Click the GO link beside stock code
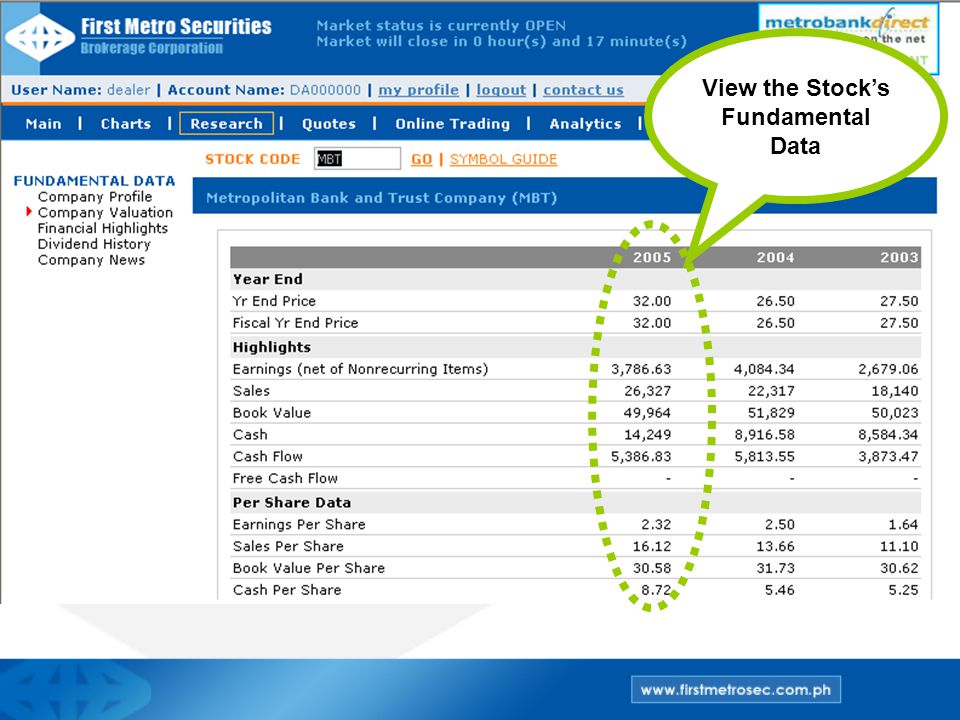The width and height of the screenshot is (960, 720). tap(421, 159)
